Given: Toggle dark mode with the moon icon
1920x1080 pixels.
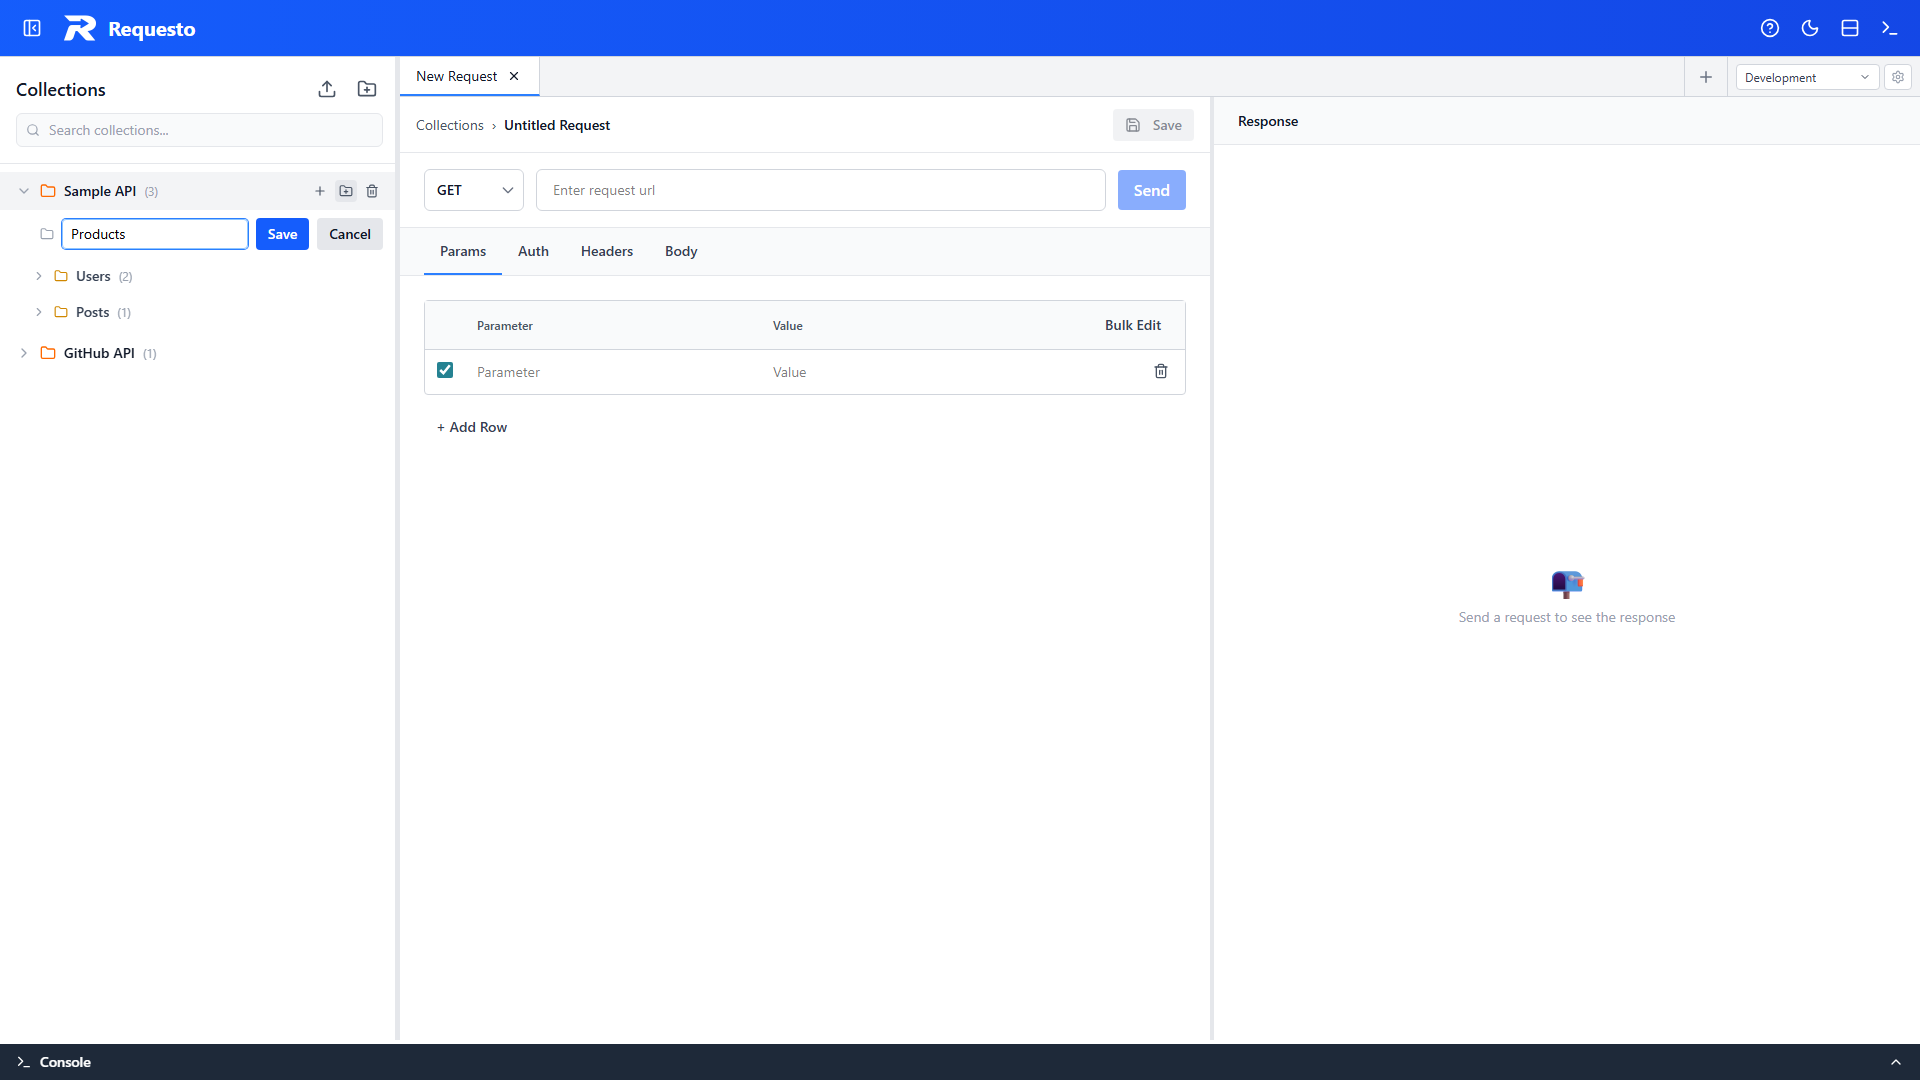Looking at the screenshot, I should (x=1810, y=28).
